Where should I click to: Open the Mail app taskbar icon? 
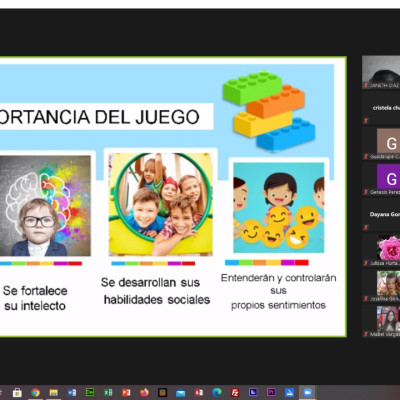point(180,393)
